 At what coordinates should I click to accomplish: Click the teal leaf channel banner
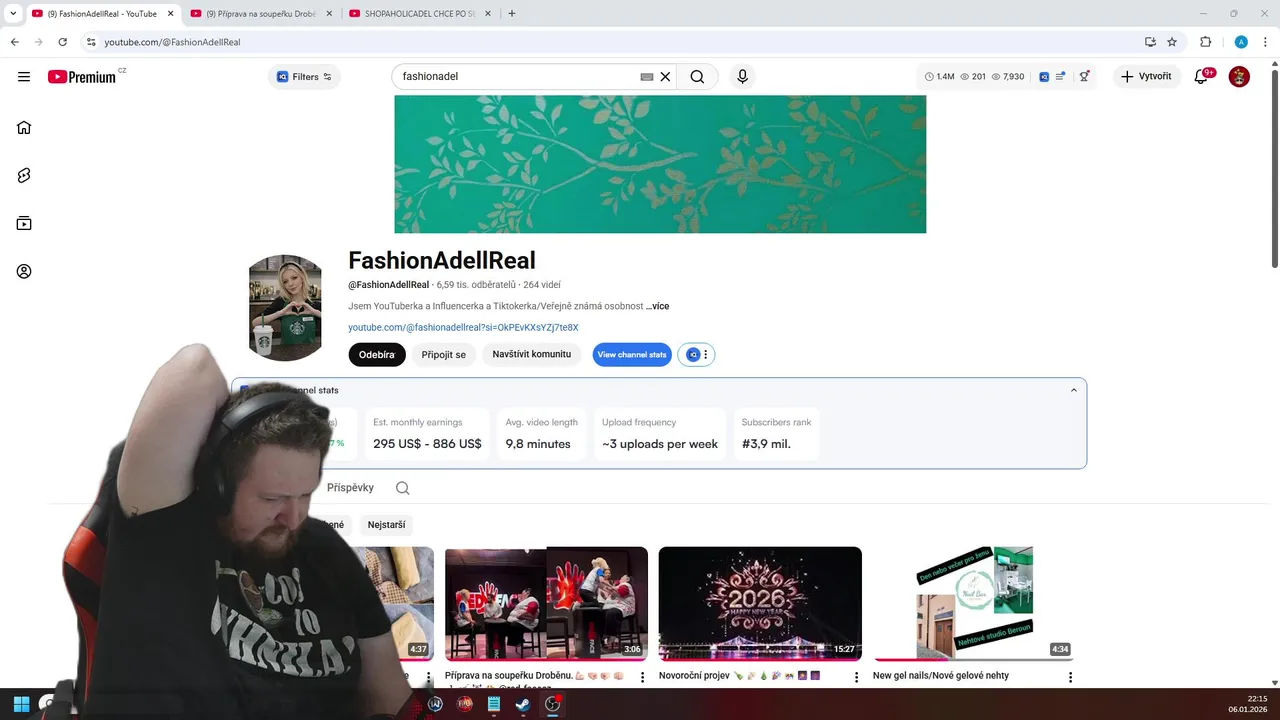660,164
